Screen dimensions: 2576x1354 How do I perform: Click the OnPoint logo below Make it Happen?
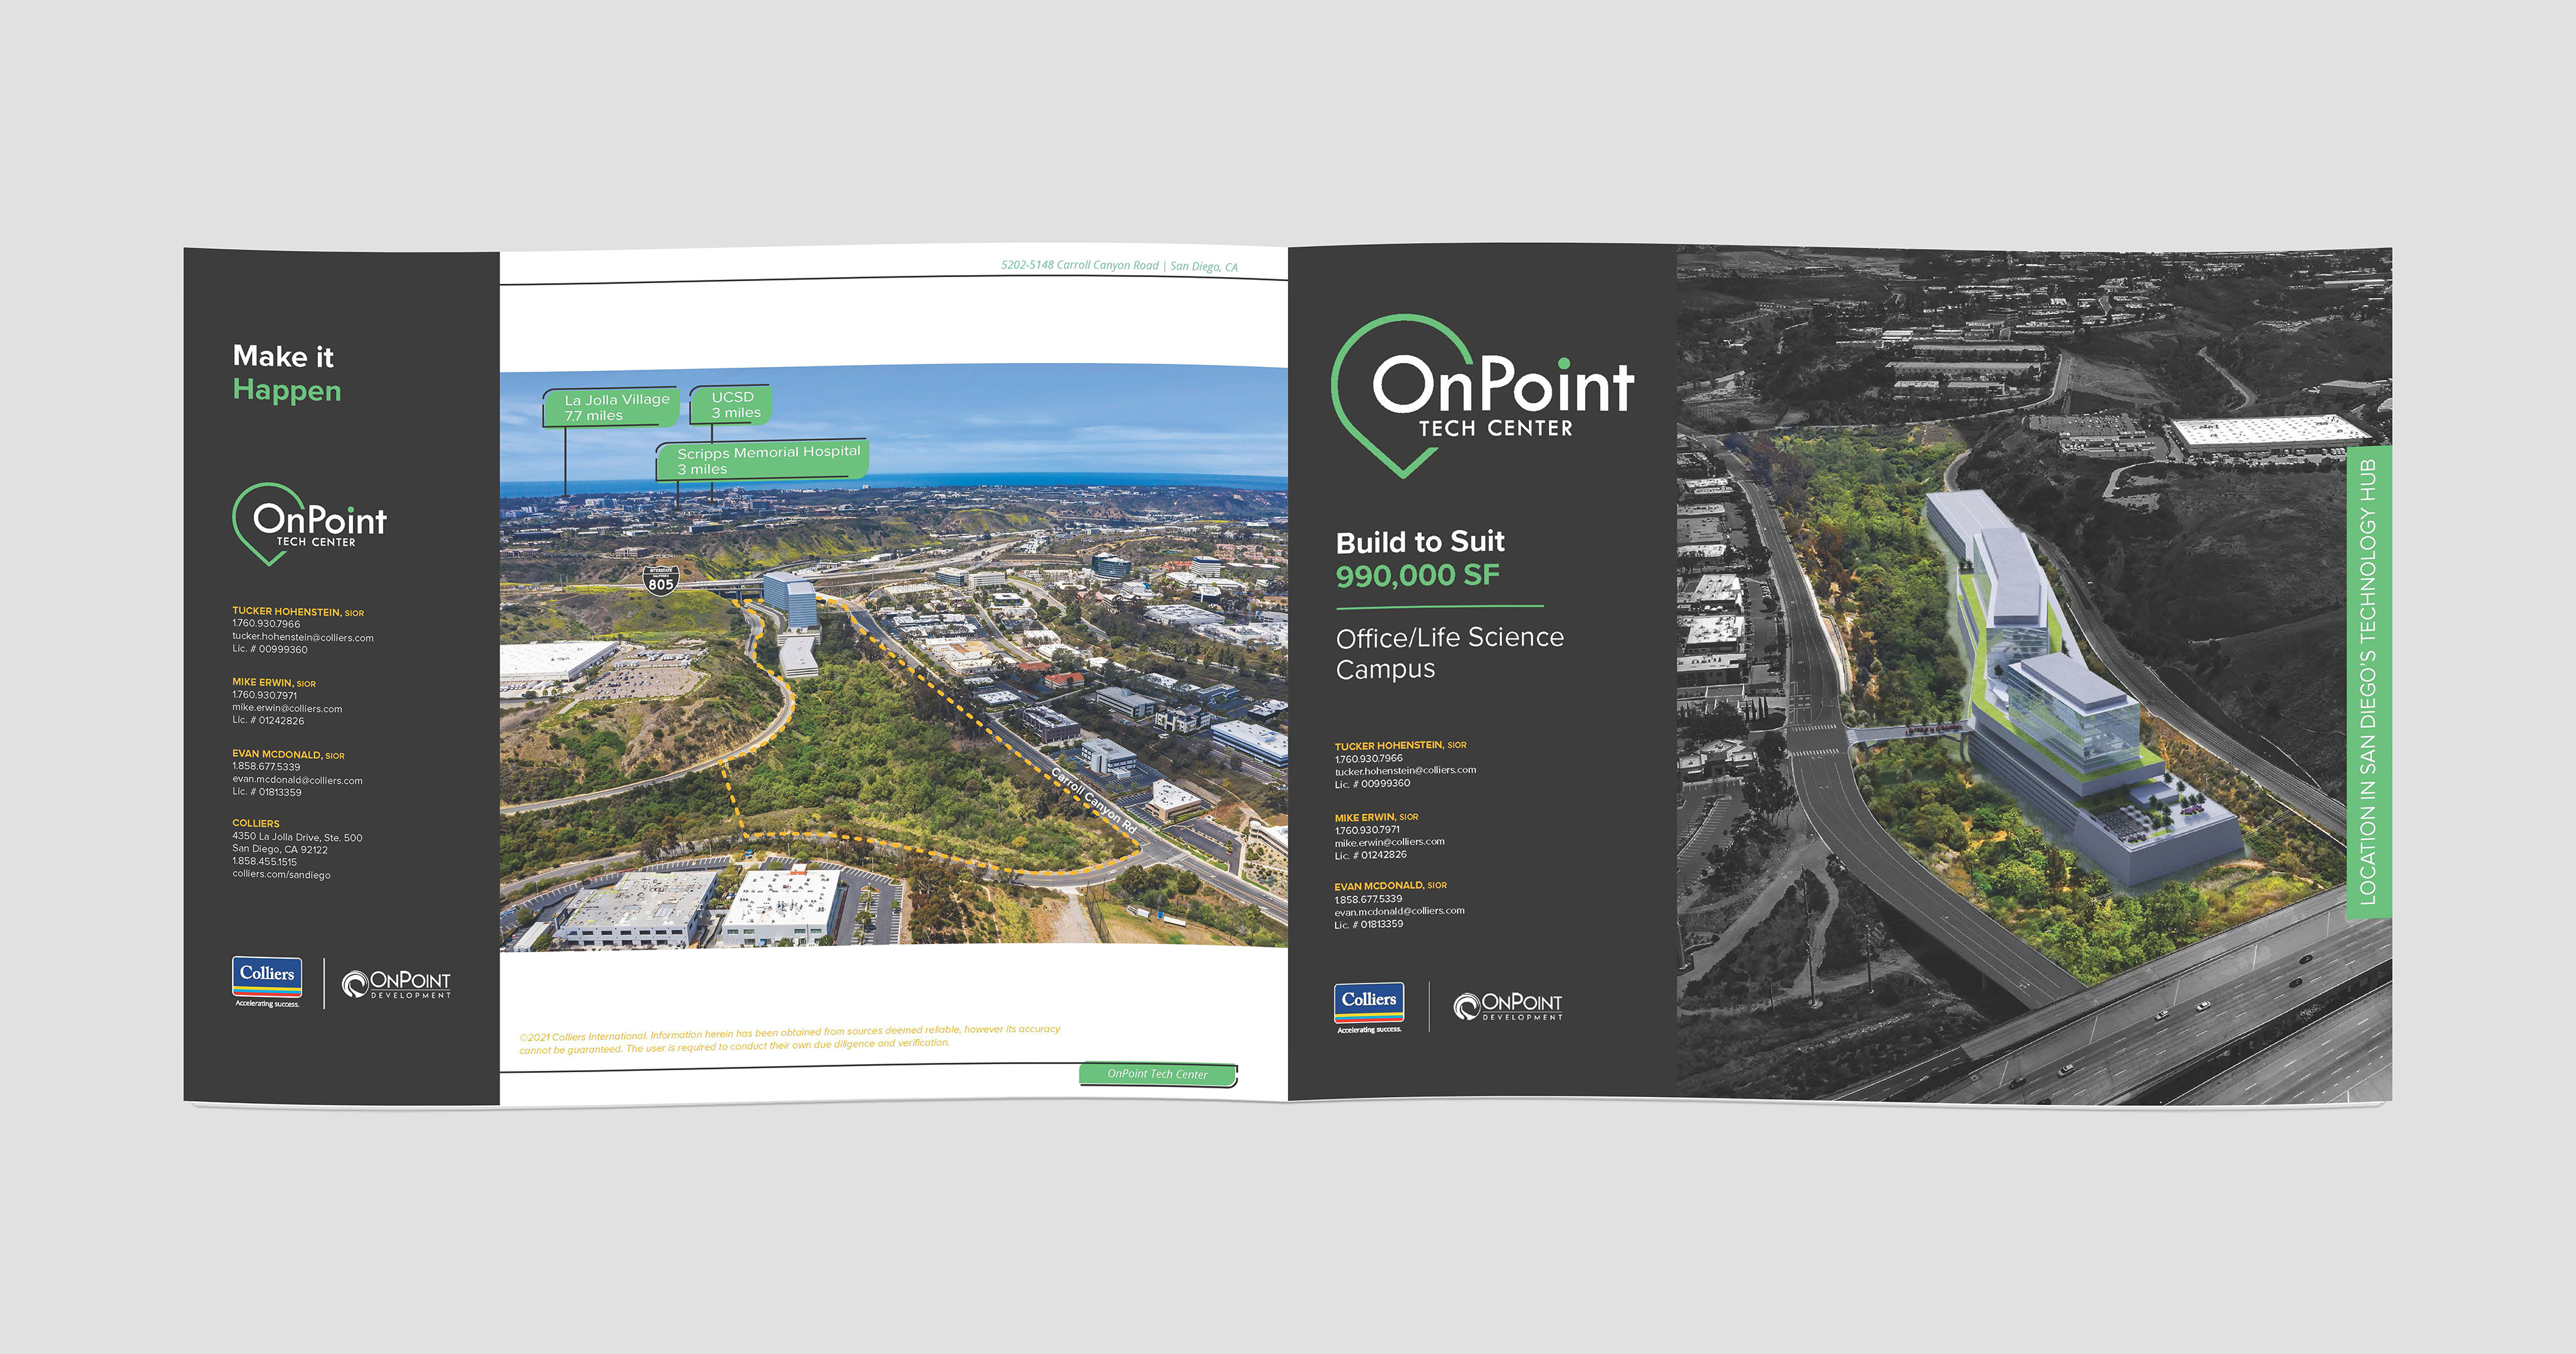click(x=309, y=524)
